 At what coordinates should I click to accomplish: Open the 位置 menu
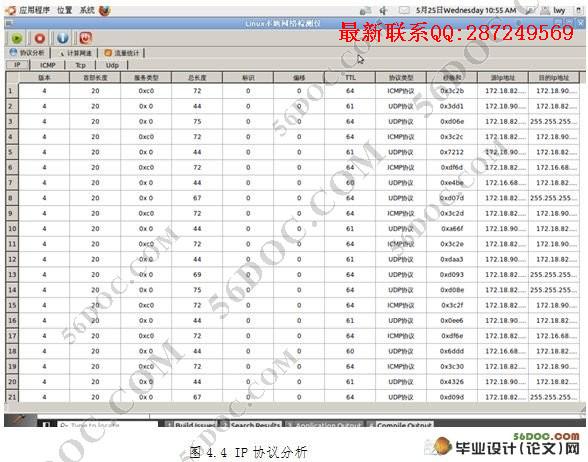coord(64,10)
